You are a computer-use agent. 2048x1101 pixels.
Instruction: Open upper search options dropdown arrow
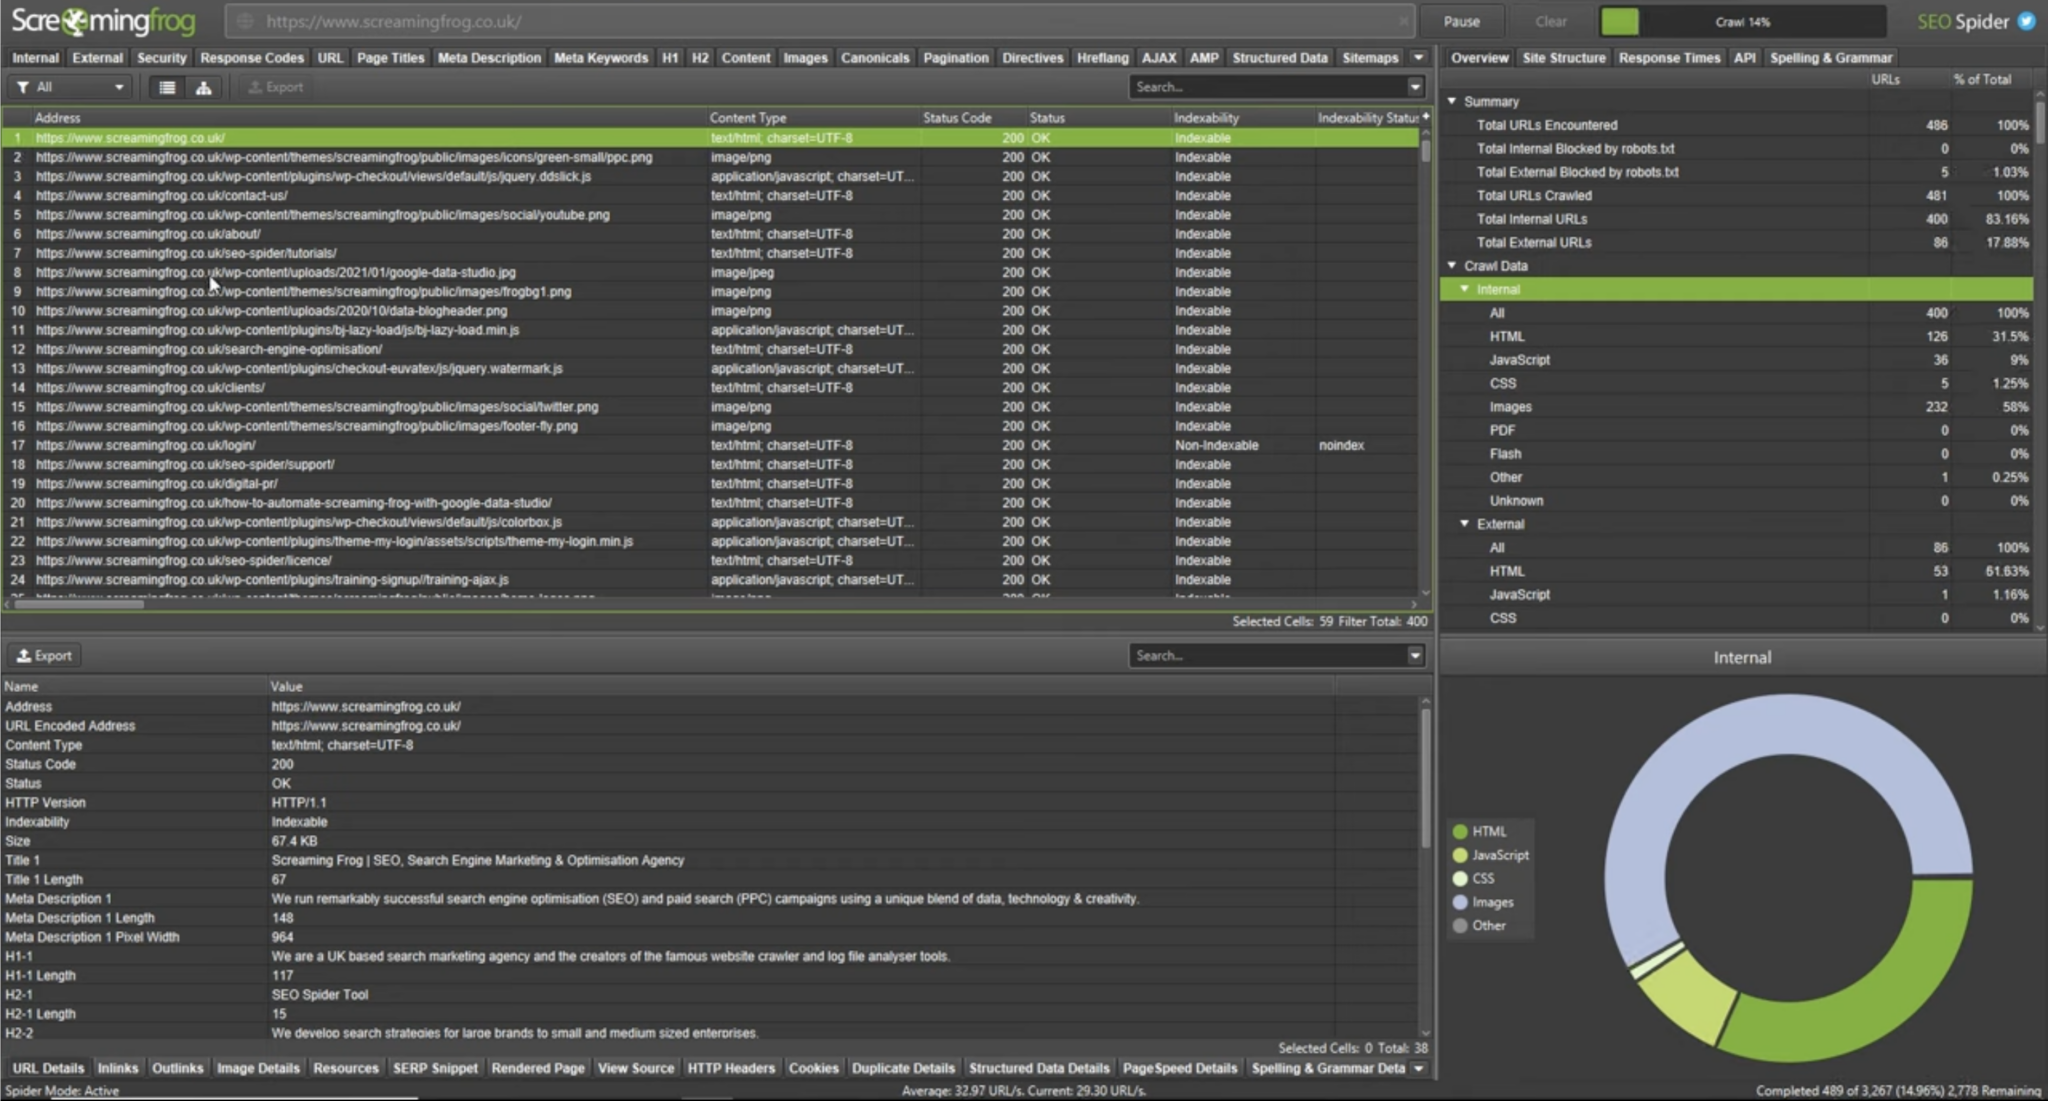coord(1415,87)
